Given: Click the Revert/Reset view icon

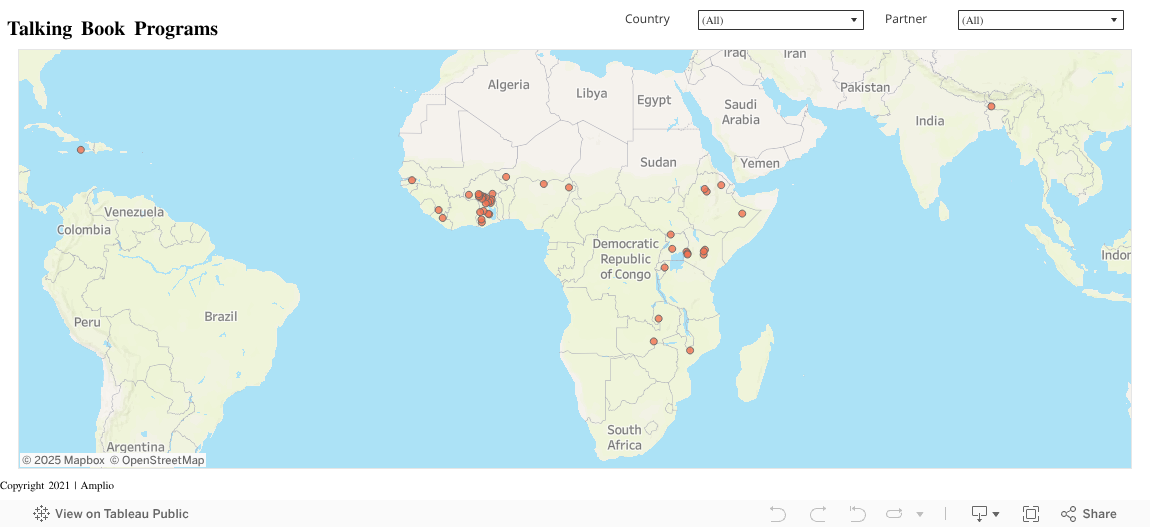Looking at the screenshot, I should tap(857, 514).
